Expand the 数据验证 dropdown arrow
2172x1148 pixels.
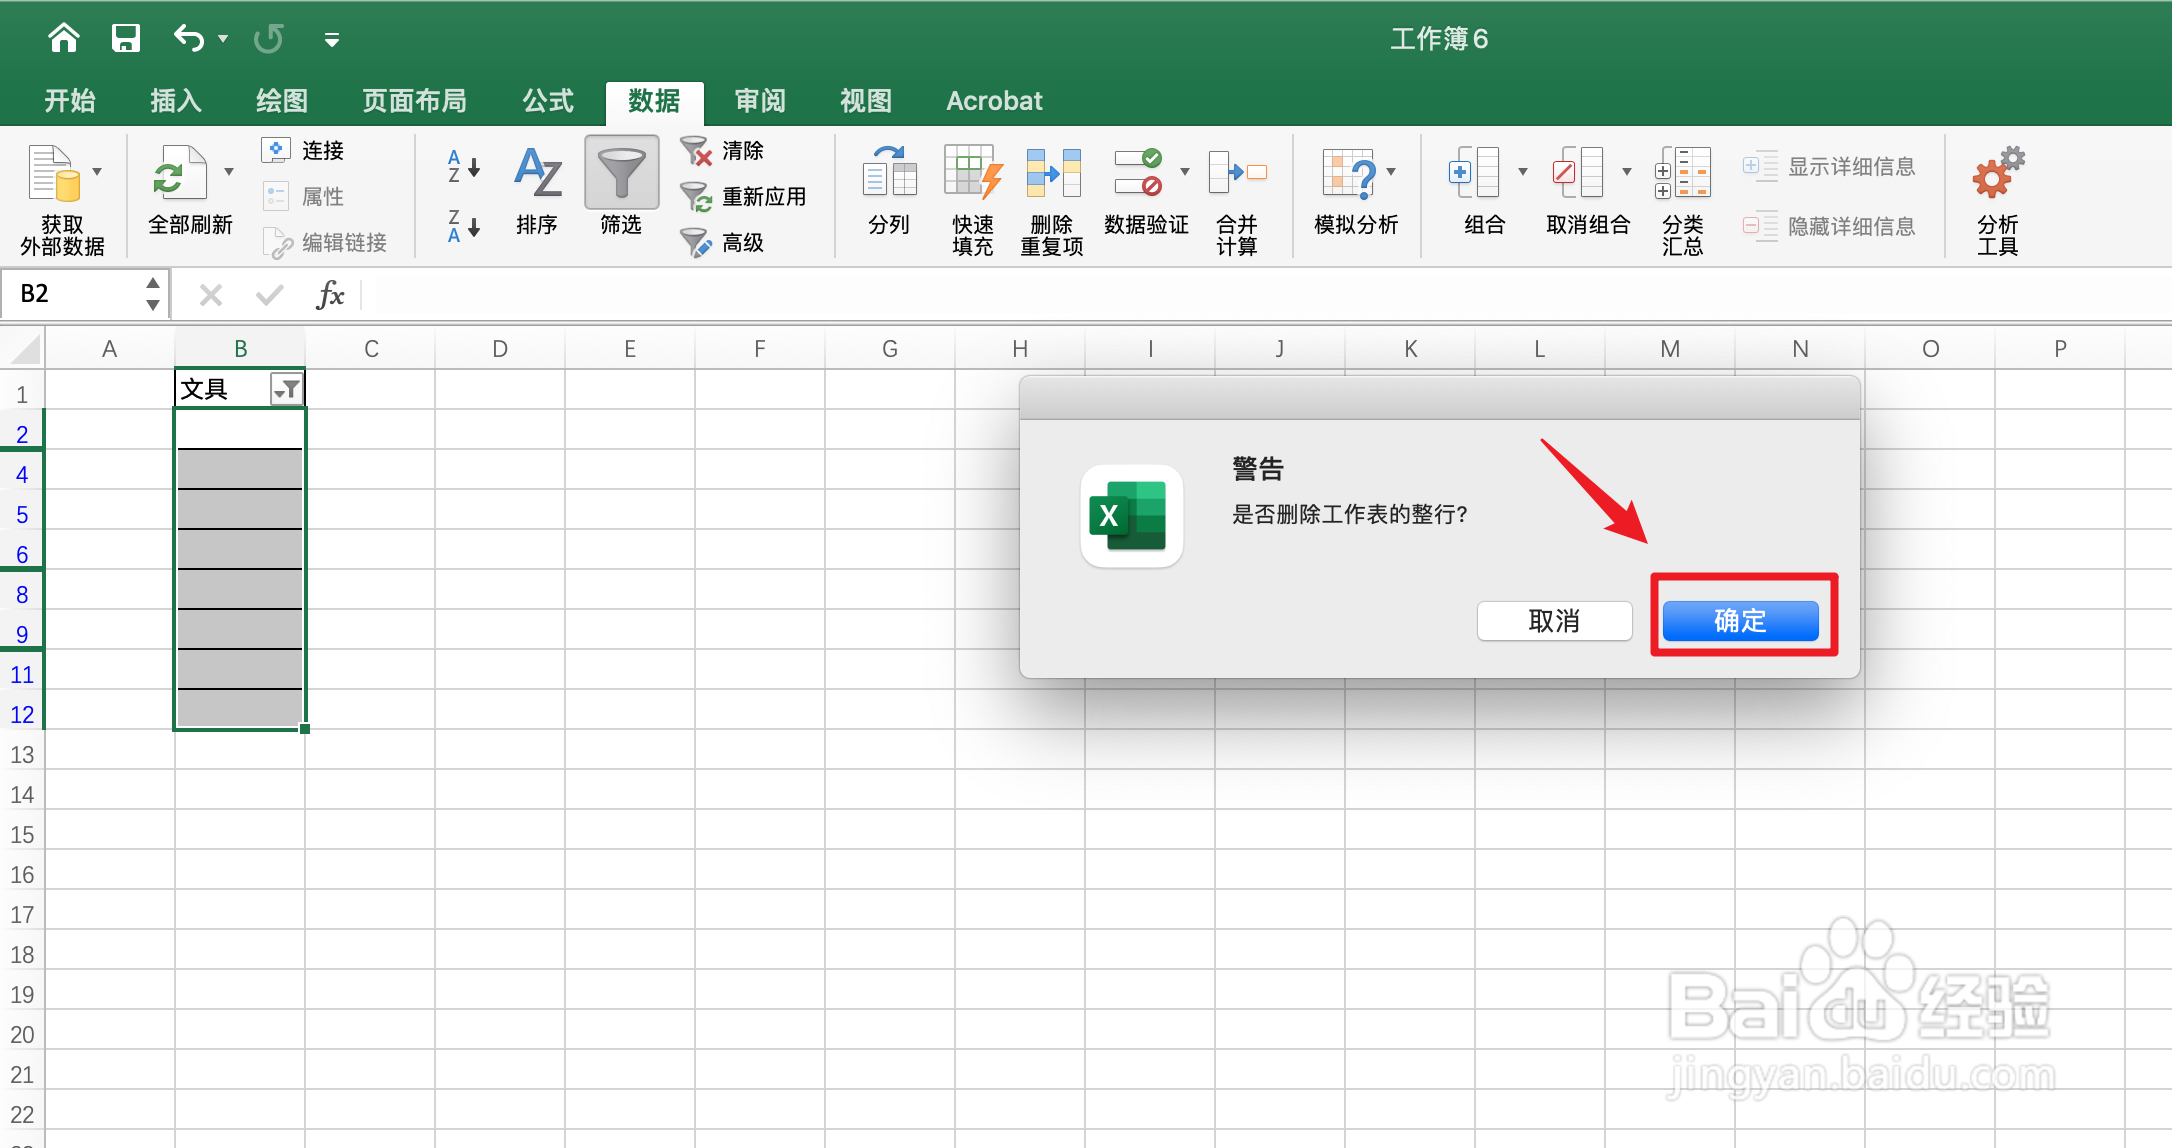[1185, 172]
